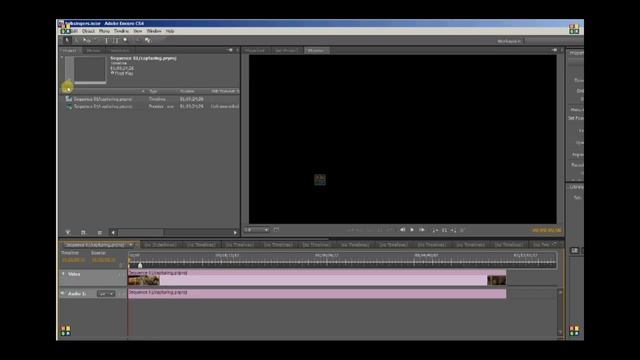640x360 pixels.
Task: Select the Zoom tool in the toolbar
Action: (x=125, y=40)
